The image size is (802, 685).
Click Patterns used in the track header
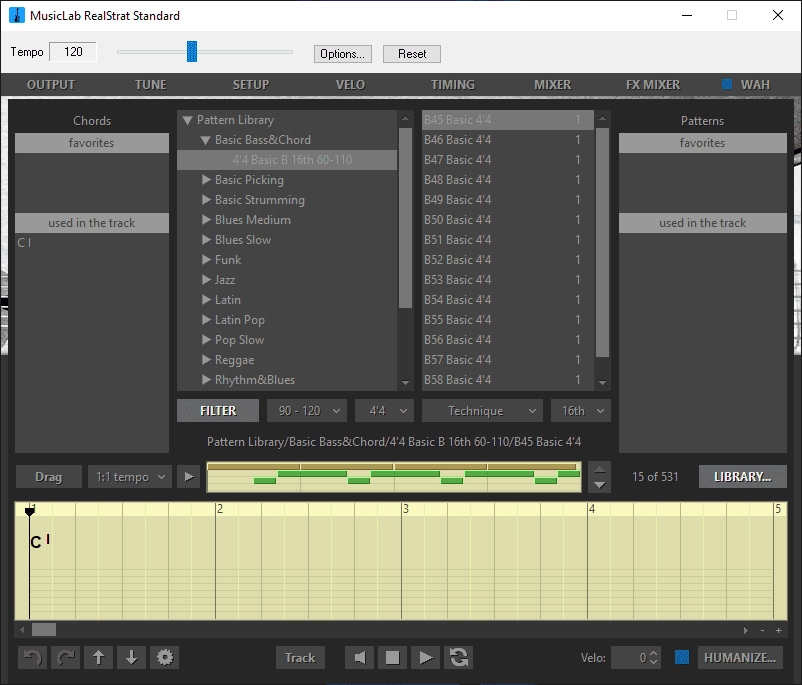pyautogui.click(x=703, y=223)
